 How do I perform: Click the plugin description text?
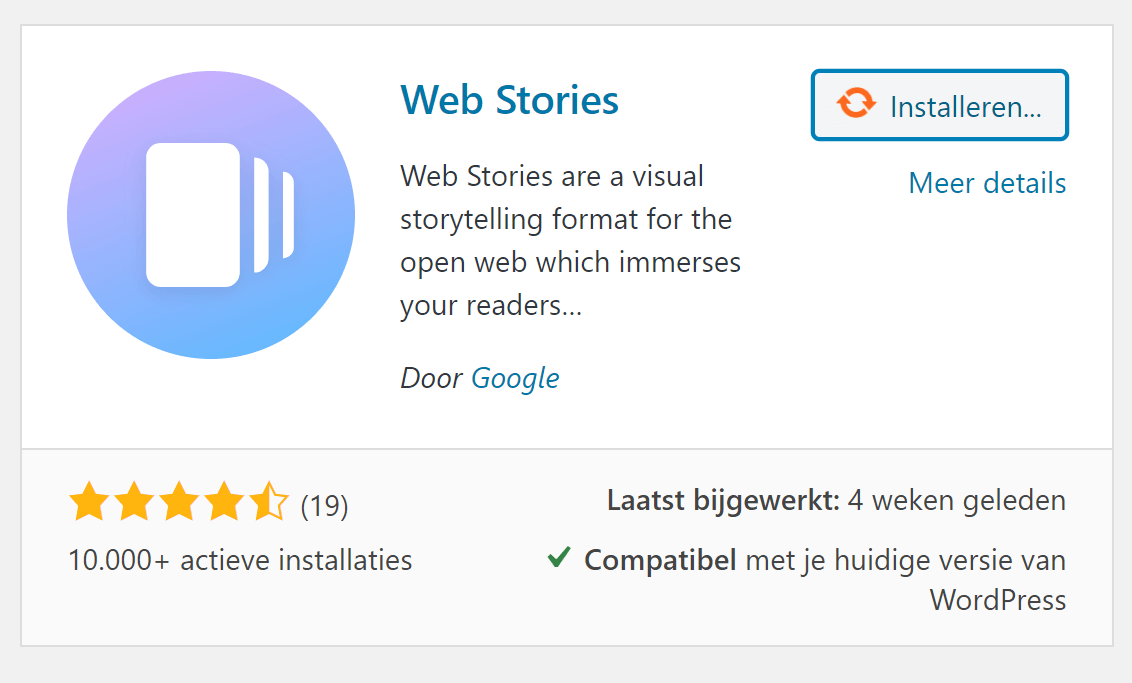tap(570, 240)
